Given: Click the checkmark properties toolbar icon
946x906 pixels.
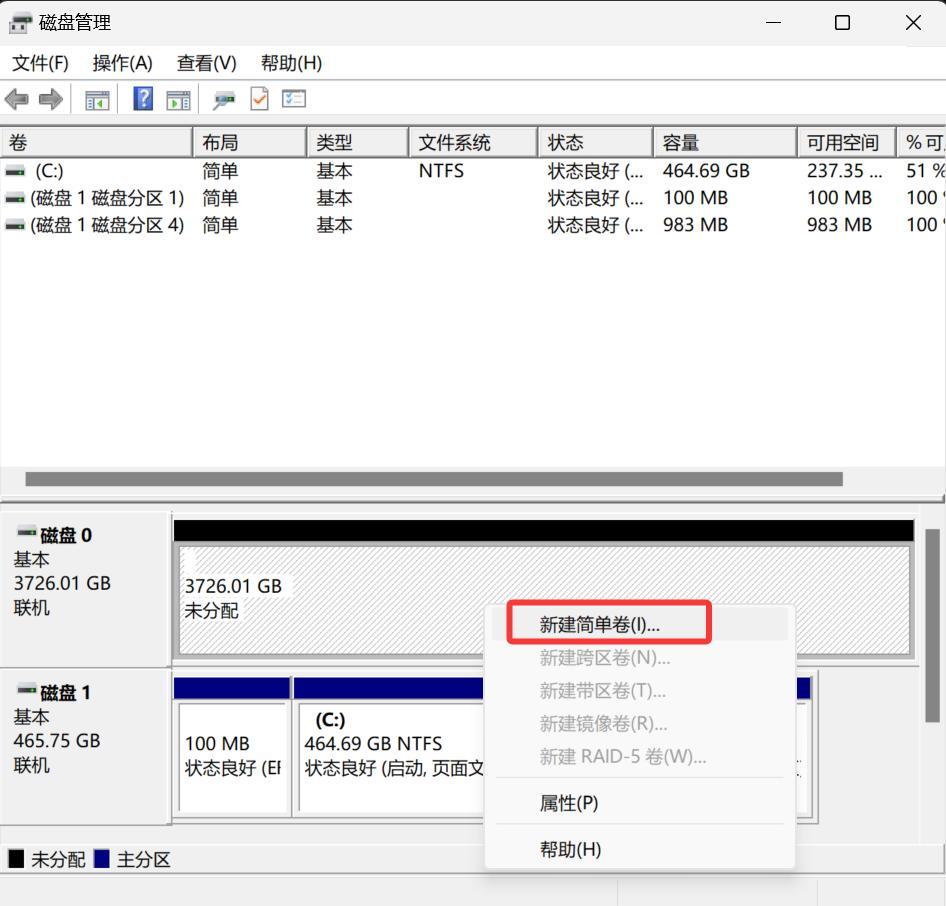Looking at the screenshot, I should pos(259,99).
